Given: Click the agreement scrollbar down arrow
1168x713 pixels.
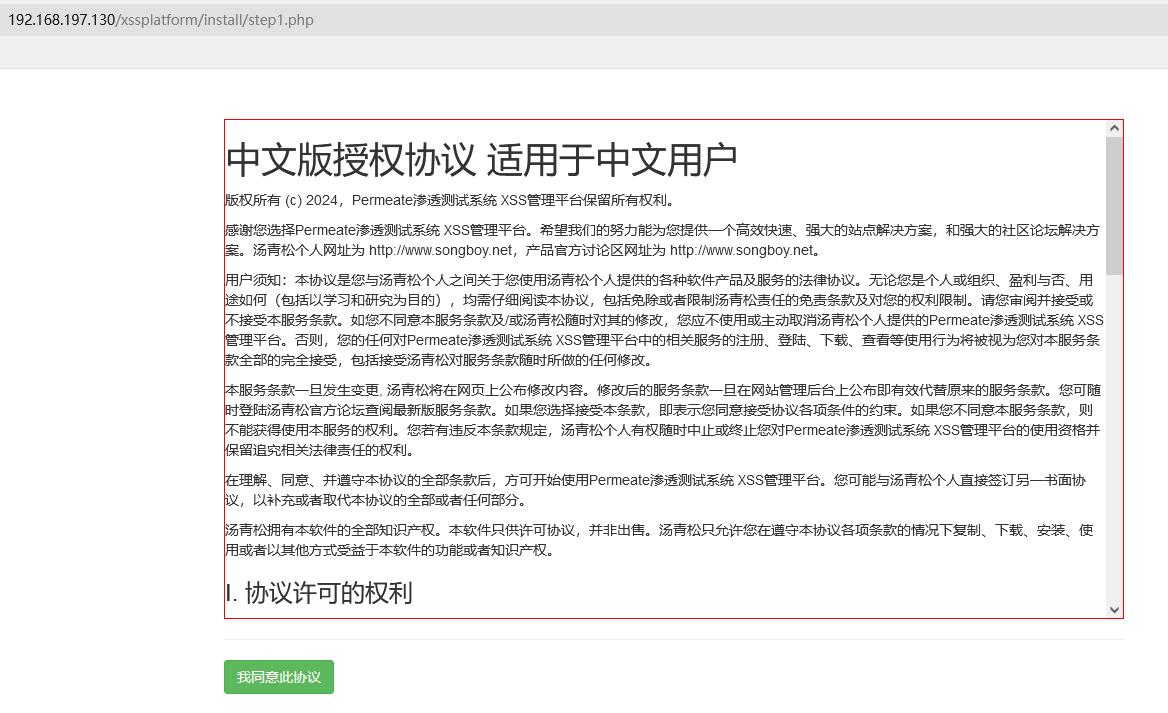Looking at the screenshot, I should coord(1114,609).
